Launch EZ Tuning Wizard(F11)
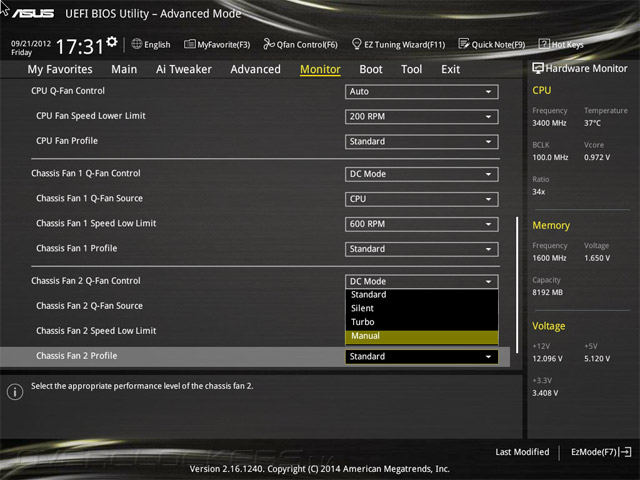 click(398, 44)
